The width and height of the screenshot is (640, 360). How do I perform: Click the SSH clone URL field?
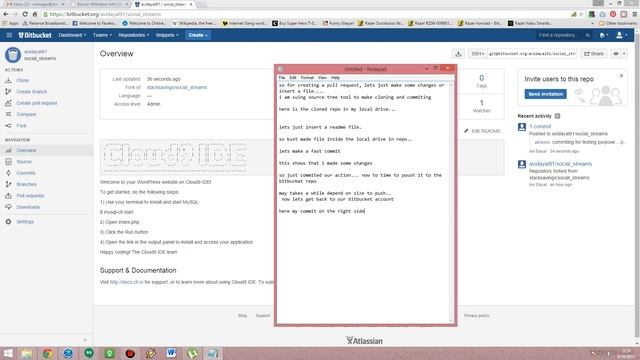pyautogui.click(x=532, y=53)
